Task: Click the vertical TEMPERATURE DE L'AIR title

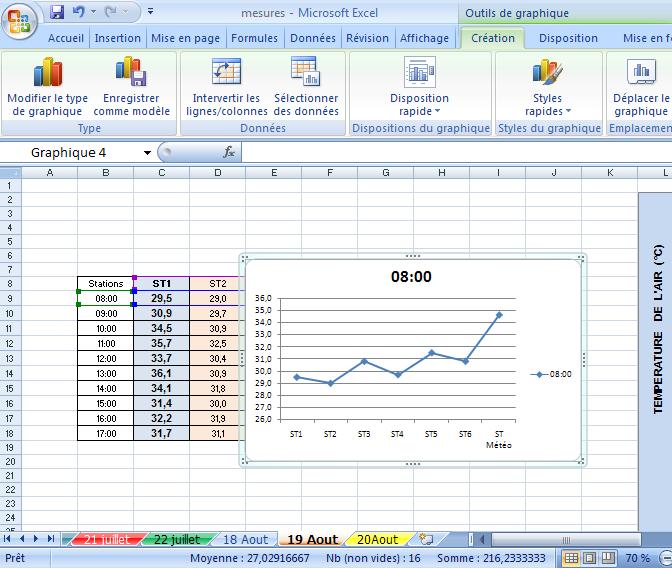Action: point(658,329)
